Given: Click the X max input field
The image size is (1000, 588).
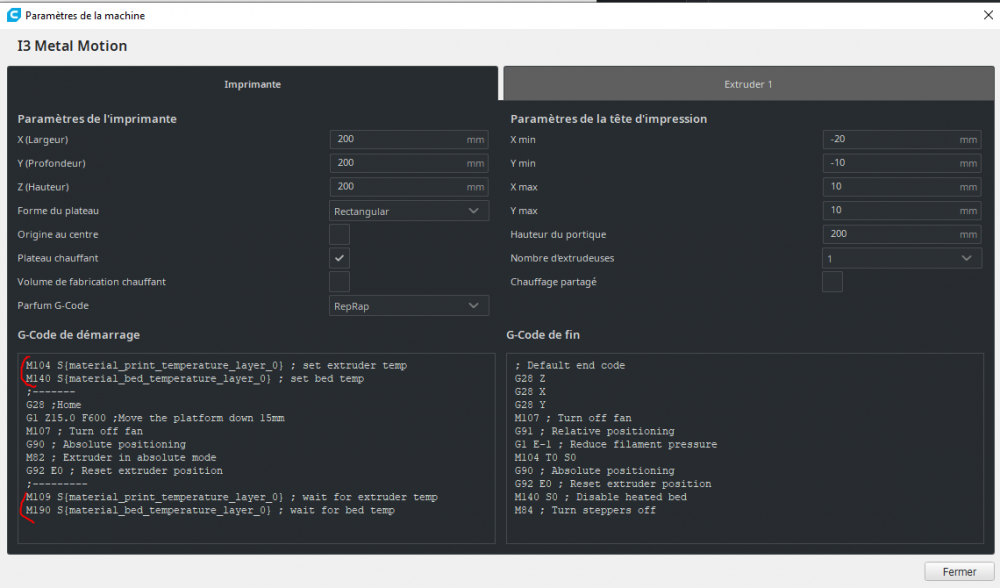Looking at the screenshot, I should point(902,186).
